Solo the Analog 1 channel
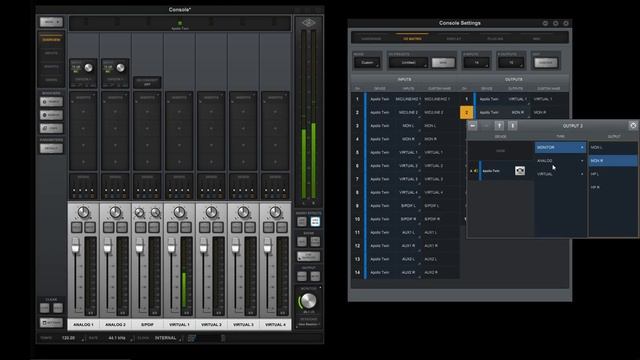The width and height of the screenshot is (640, 360). click(77, 227)
